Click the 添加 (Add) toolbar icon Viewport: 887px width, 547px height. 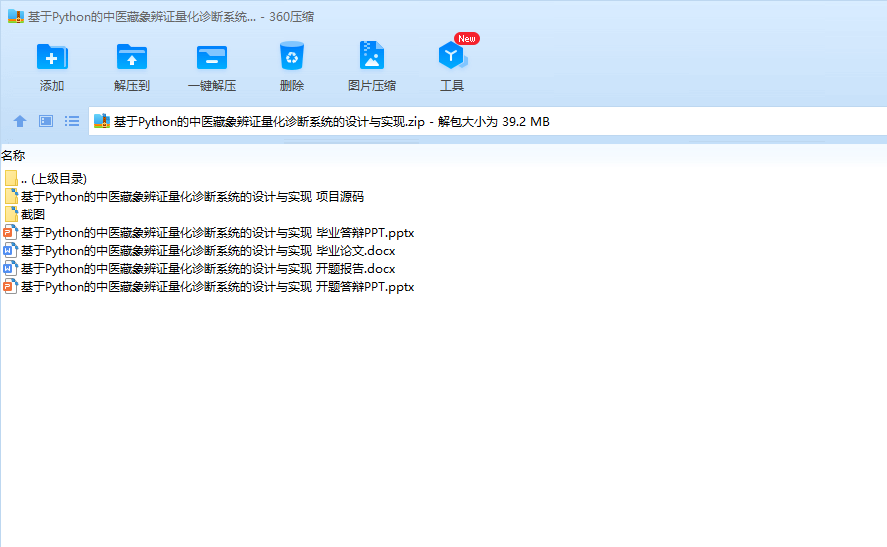52,57
